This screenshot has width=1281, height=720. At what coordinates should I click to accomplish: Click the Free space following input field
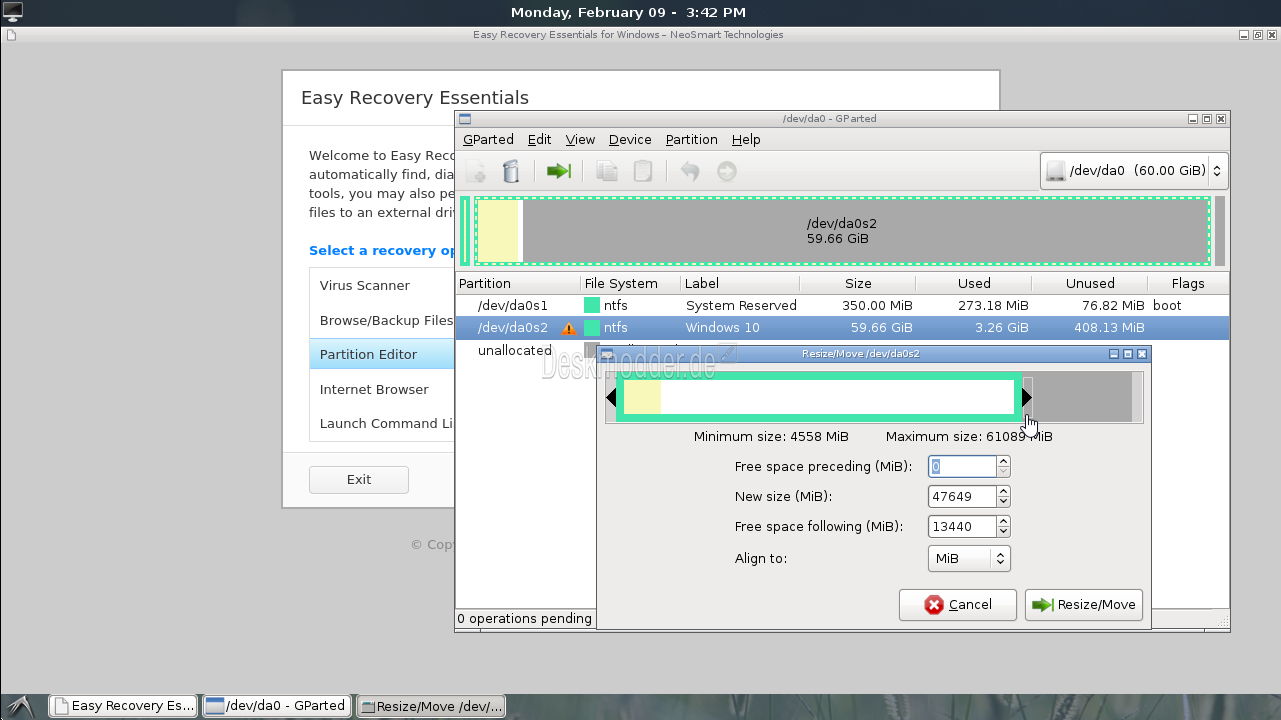[x=962, y=526]
